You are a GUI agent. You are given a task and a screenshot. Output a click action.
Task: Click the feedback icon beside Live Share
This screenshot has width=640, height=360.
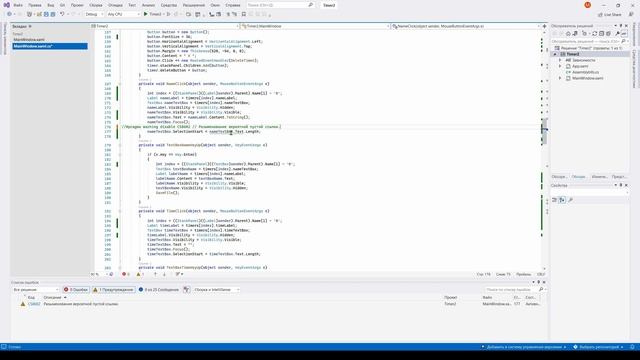[x=631, y=15]
